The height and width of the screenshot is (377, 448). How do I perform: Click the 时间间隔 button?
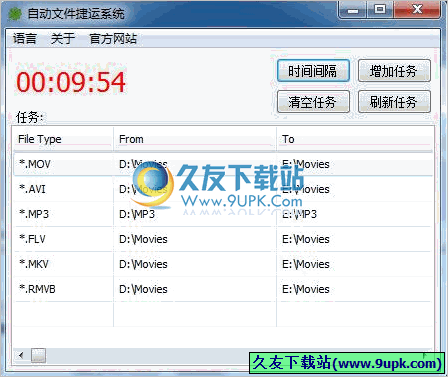[313, 71]
